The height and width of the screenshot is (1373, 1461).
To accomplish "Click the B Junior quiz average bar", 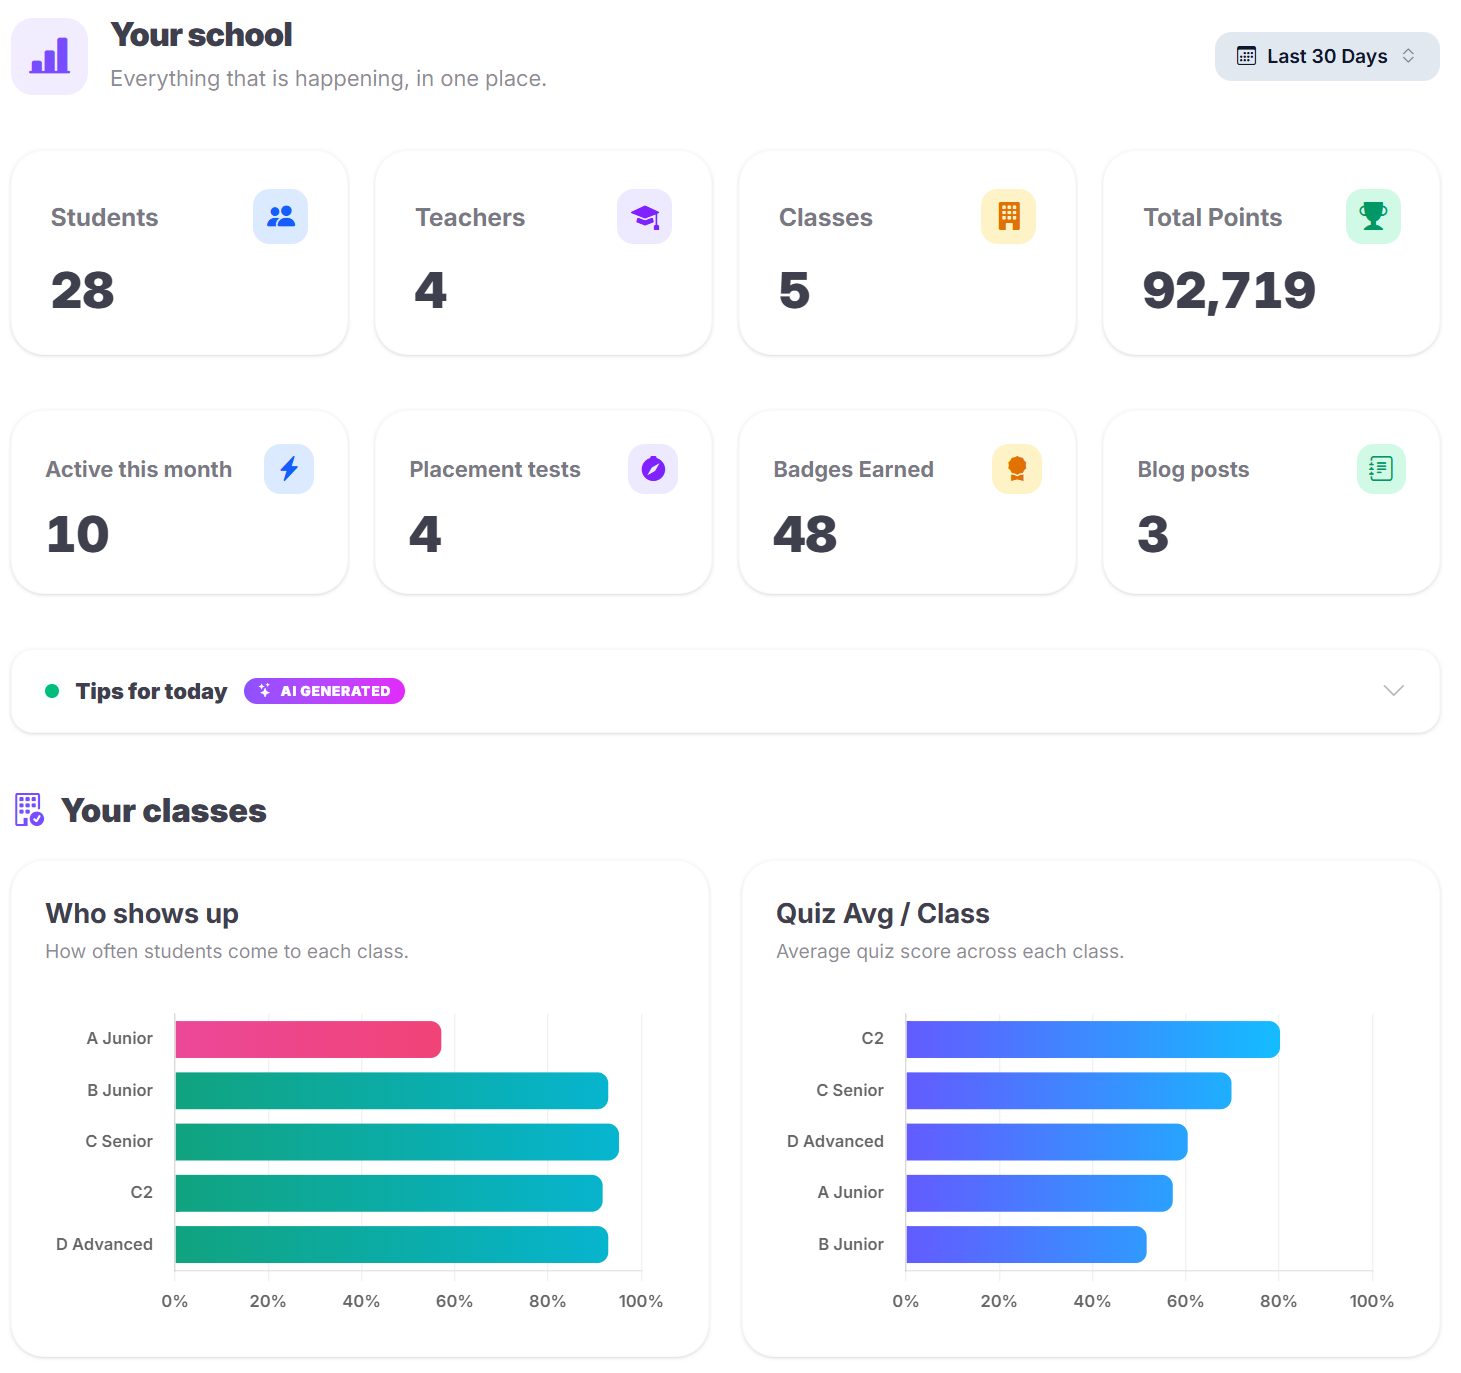I will [x=1026, y=1244].
